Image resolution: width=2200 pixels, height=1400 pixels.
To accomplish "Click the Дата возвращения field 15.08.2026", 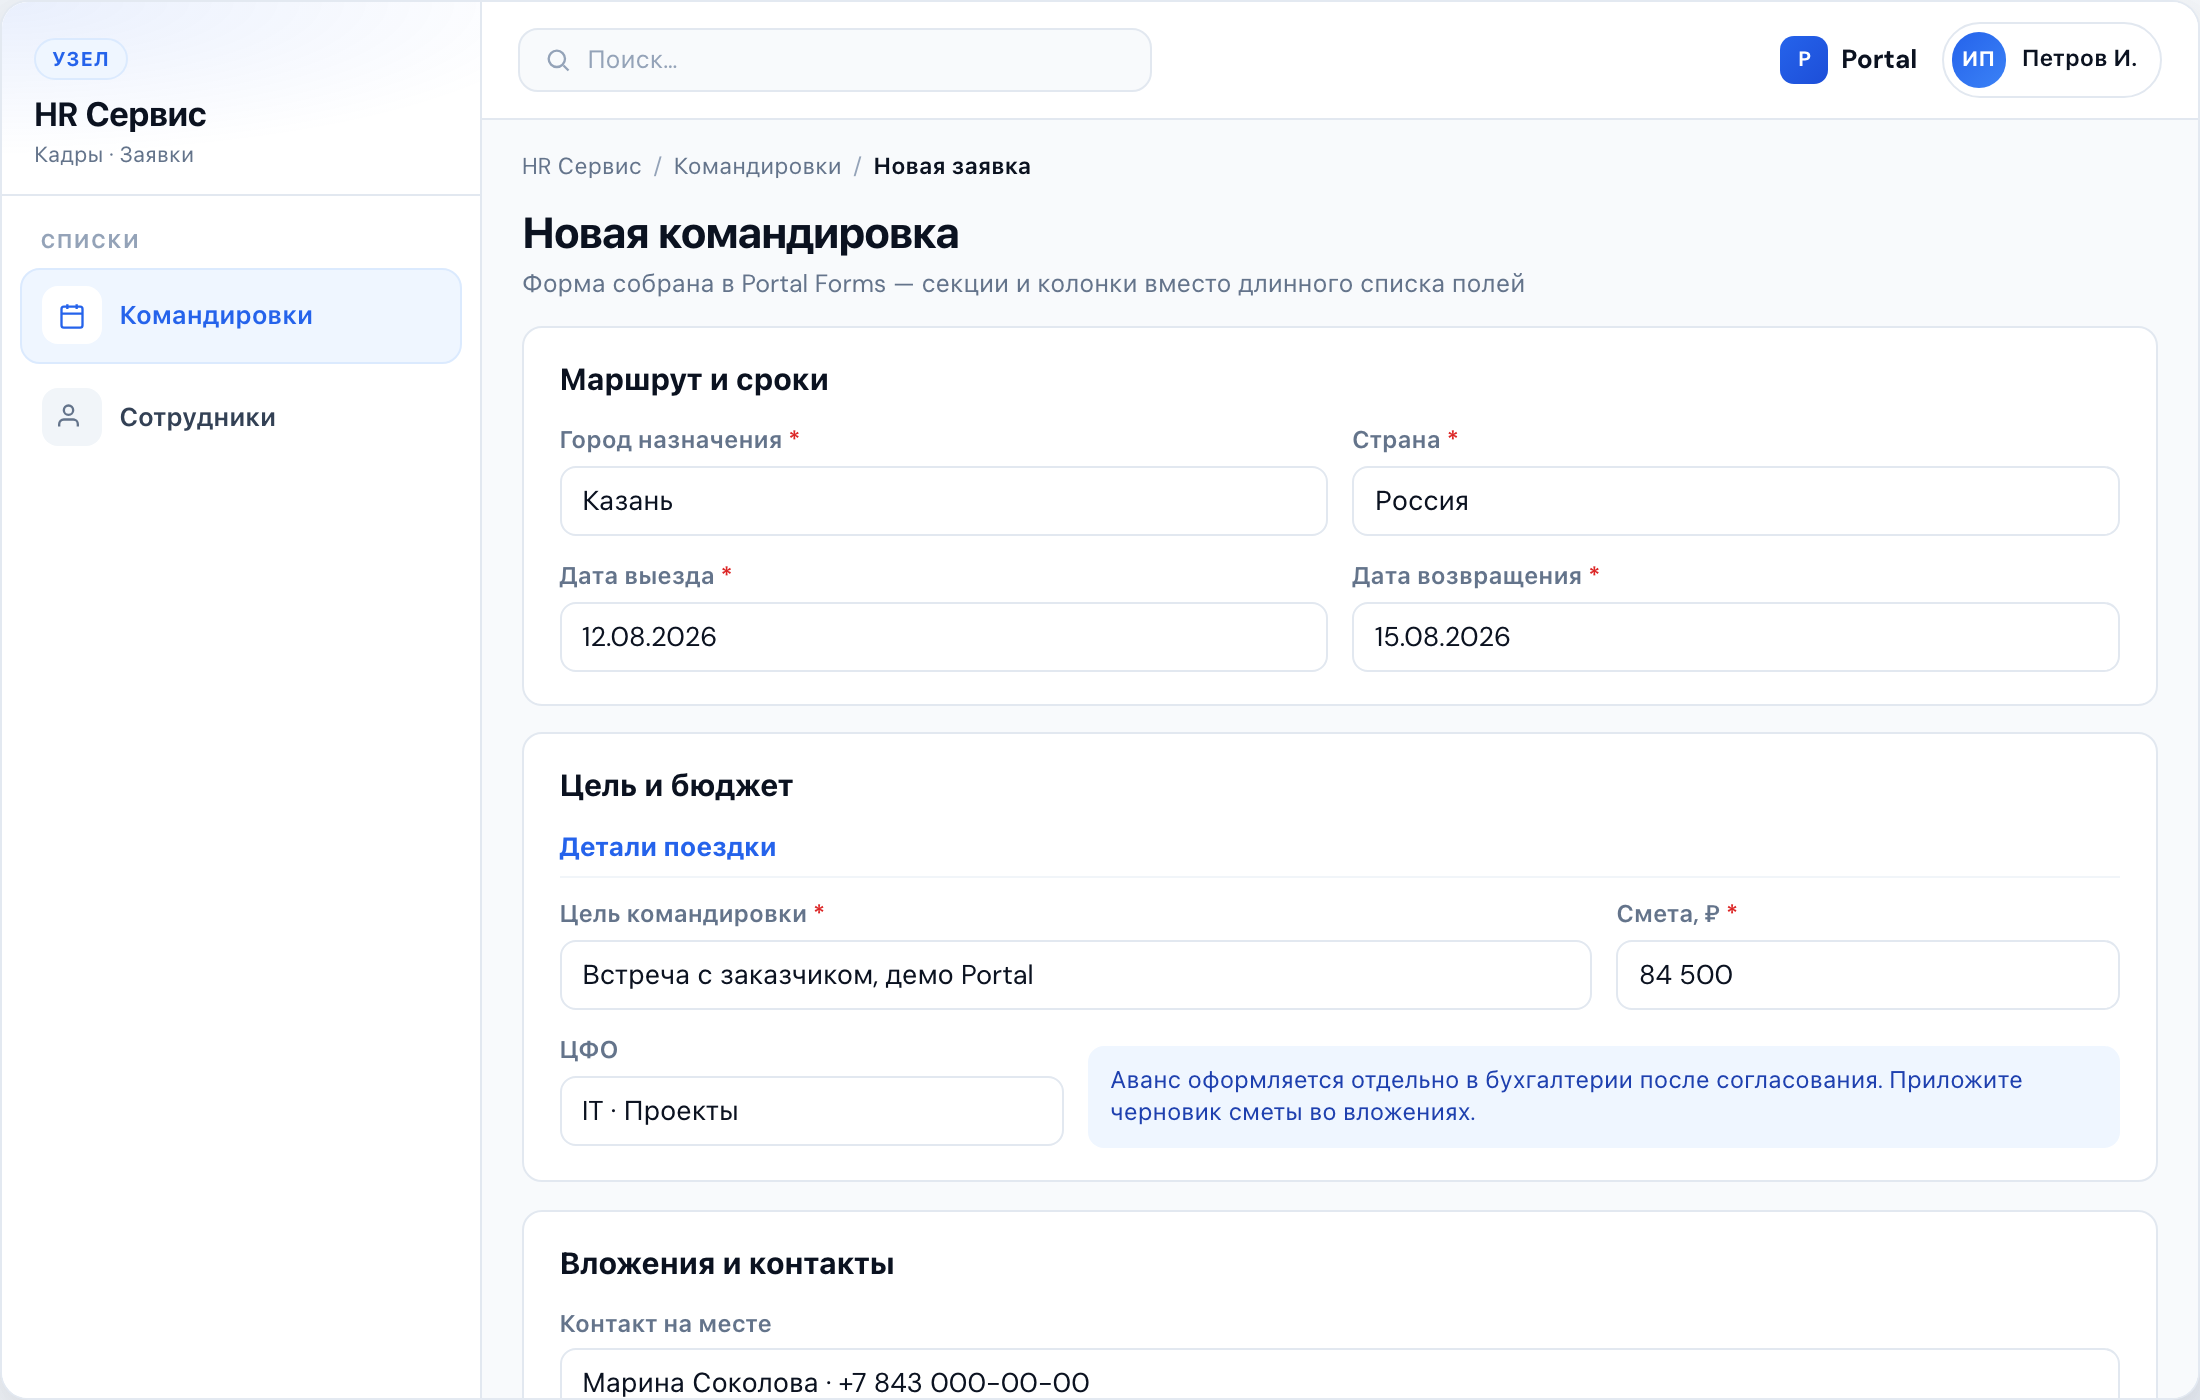I will coord(1736,637).
